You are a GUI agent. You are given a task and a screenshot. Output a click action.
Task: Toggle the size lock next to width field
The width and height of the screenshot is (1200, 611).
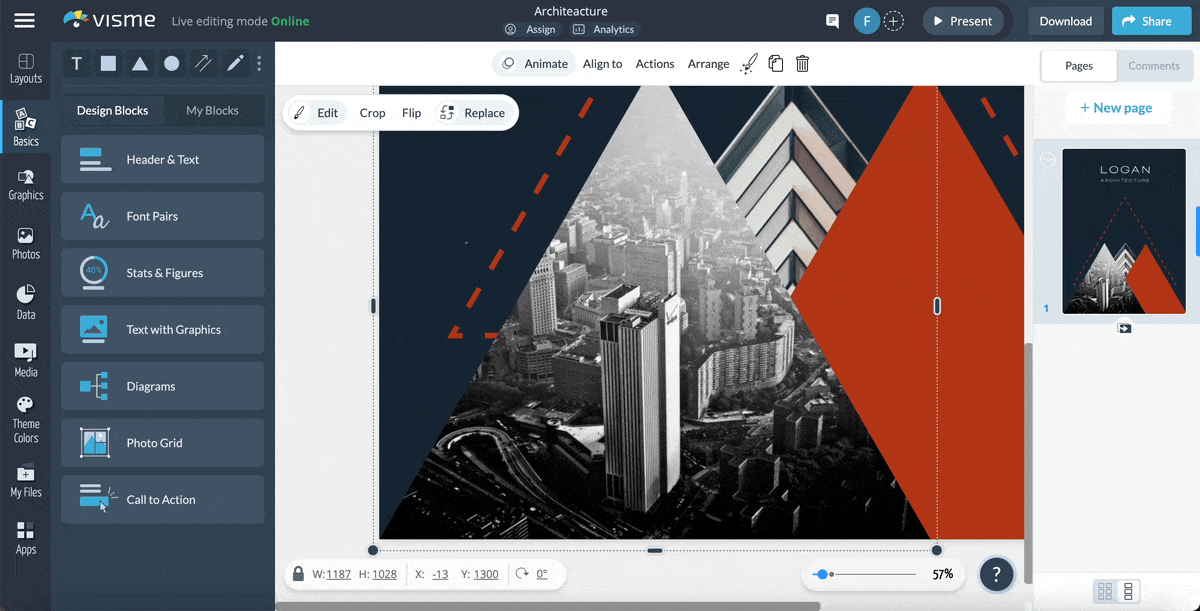(x=298, y=573)
